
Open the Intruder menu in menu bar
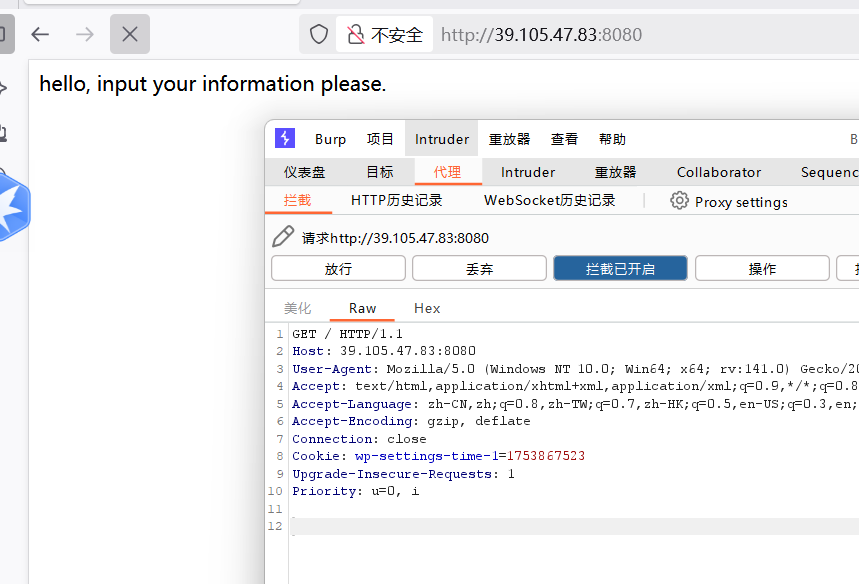442,139
